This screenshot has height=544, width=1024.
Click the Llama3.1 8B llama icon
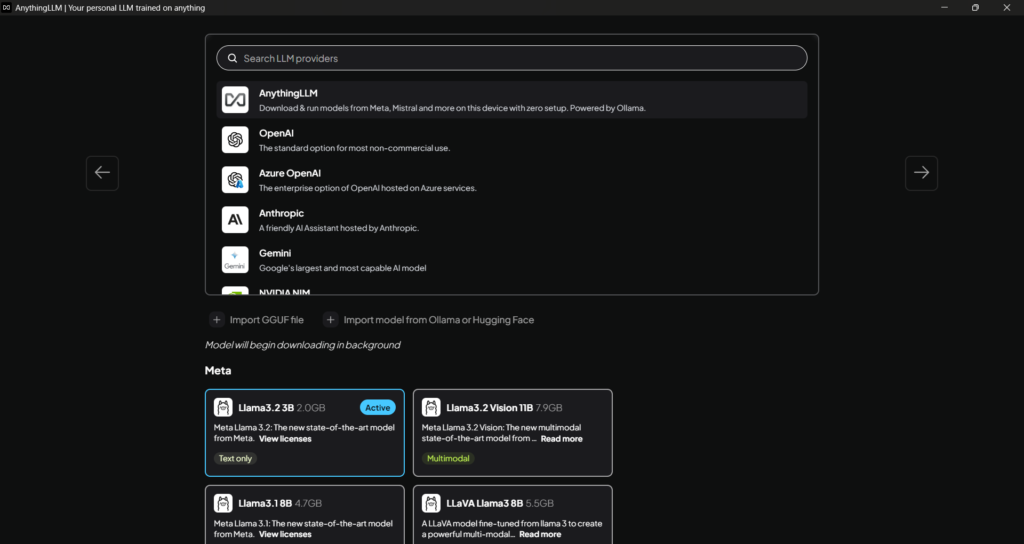223,503
